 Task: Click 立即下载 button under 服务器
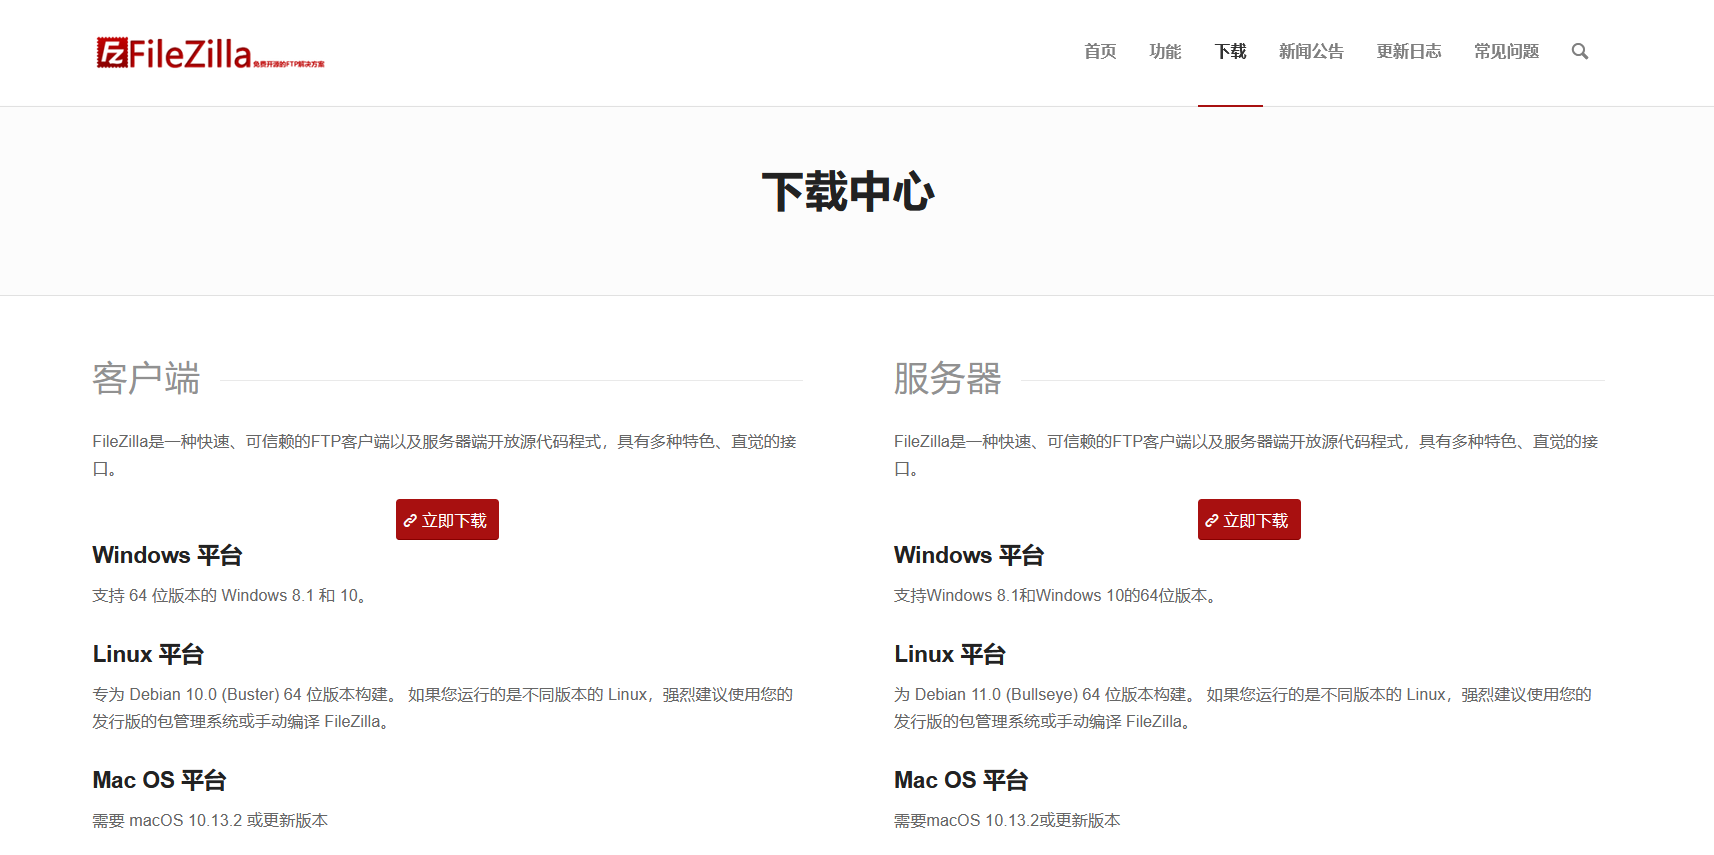click(x=1249, y=520)
